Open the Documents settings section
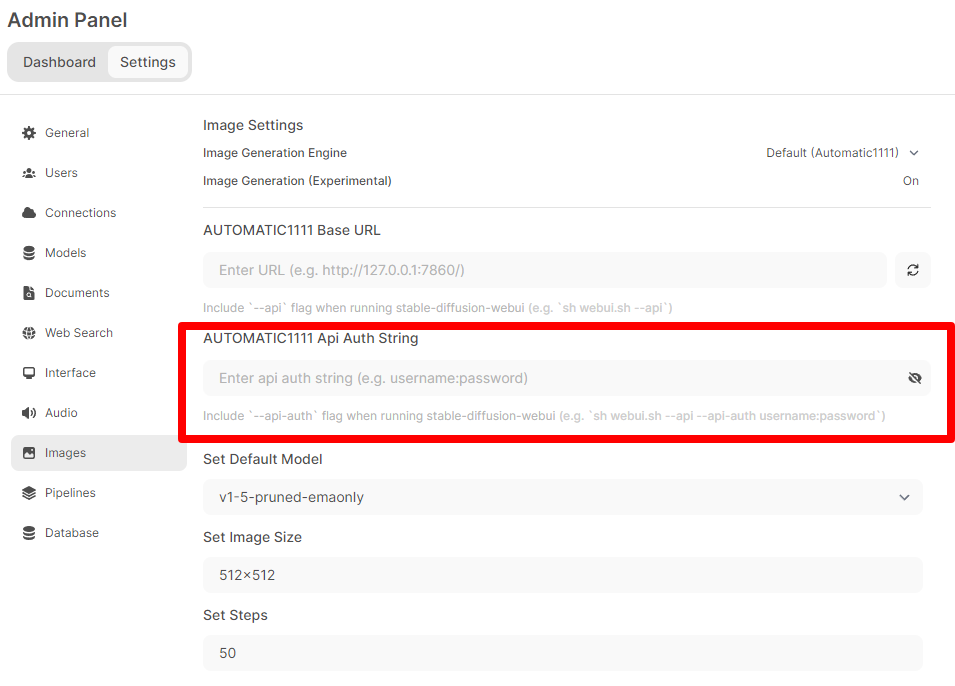955x686 pixels. (x=99, y=293)
